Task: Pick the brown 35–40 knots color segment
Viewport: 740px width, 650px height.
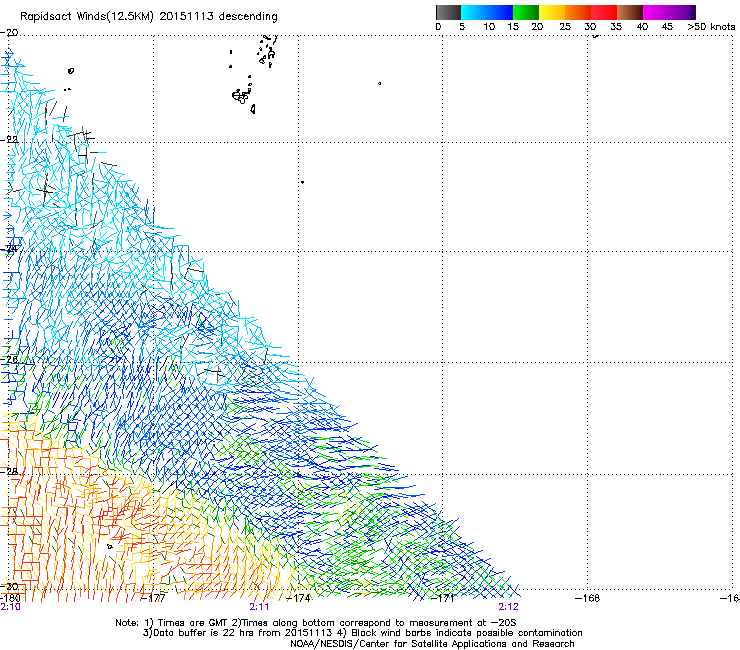Action: click(630, 12)
